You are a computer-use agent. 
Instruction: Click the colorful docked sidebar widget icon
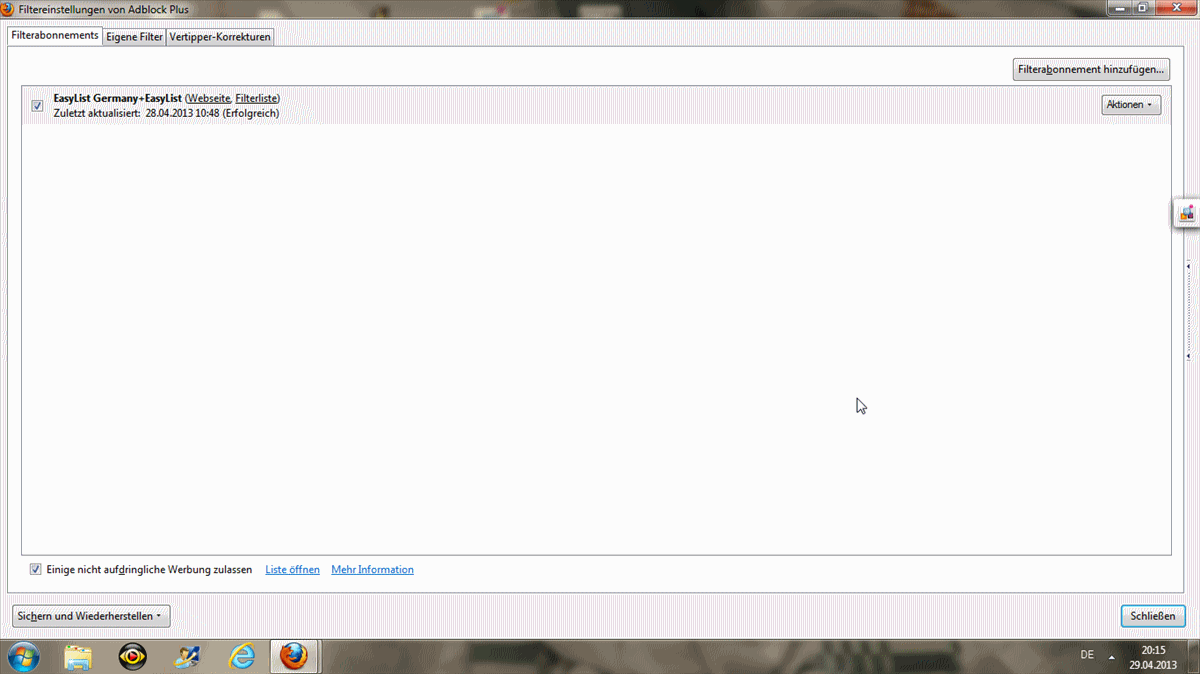point(1186,213)
